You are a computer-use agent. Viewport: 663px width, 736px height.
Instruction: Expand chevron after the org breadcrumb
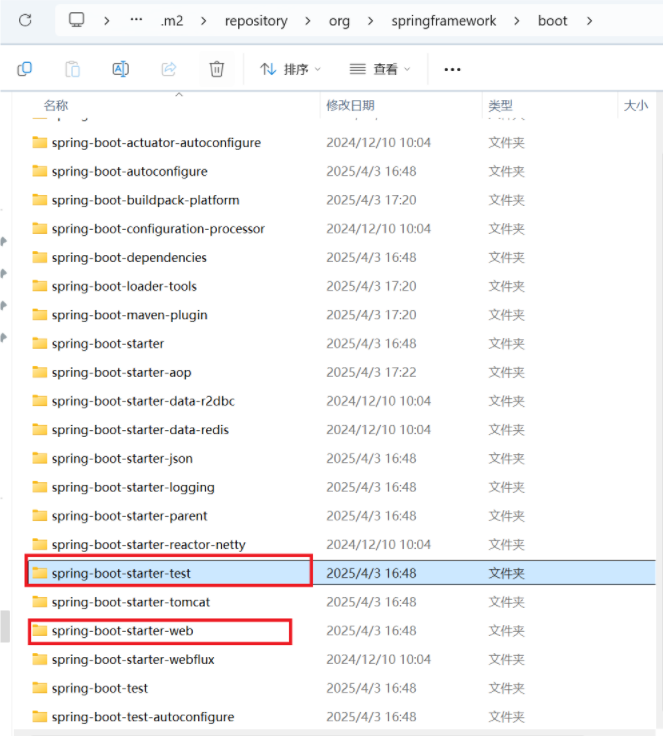[370, 21]
